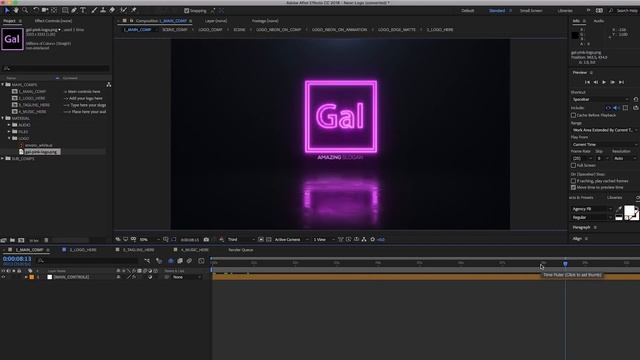
Task: Open the Graph Editor icon in timeline
Action: [201, 261]
